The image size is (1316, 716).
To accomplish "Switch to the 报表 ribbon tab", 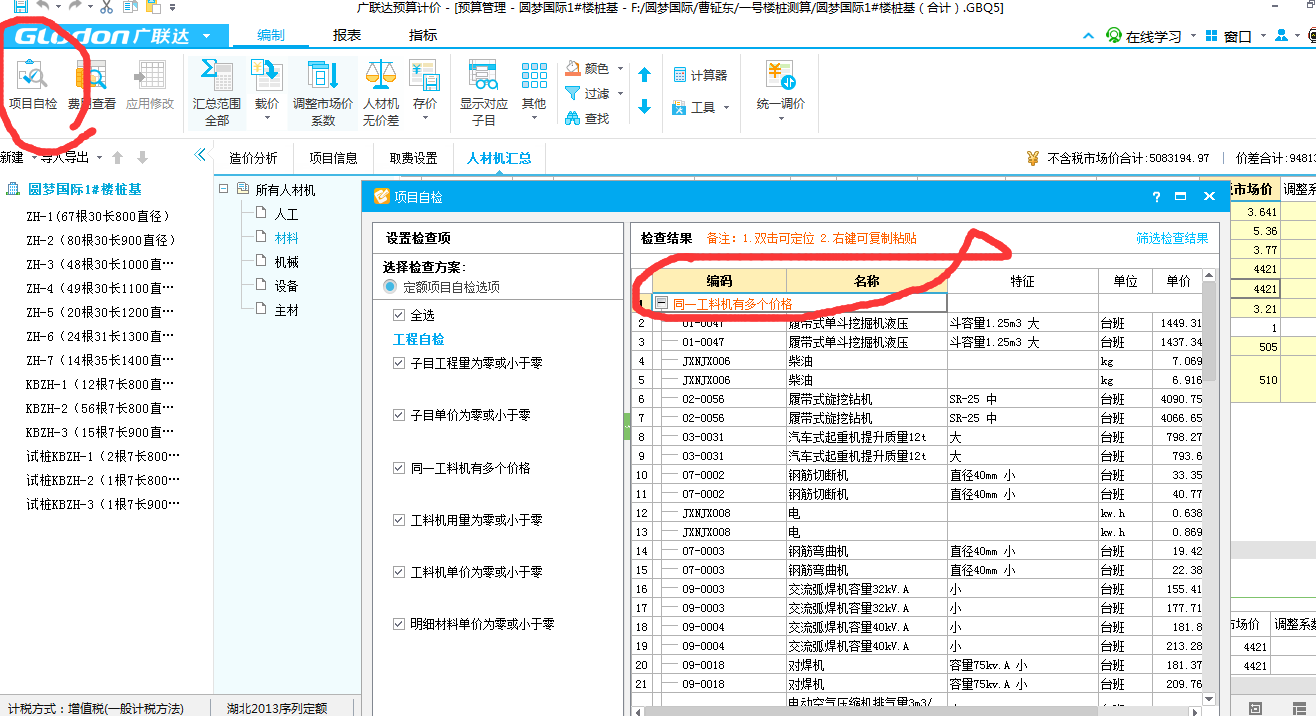I will point(347,35).
